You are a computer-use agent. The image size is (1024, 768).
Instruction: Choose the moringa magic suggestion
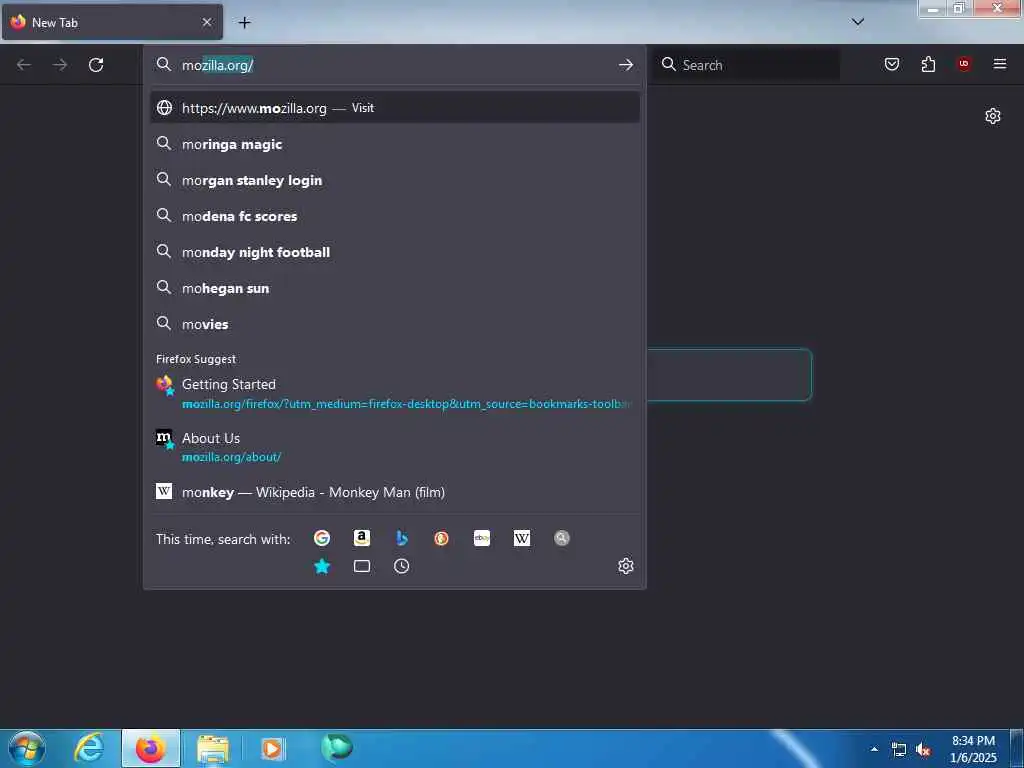coord(394,144)
